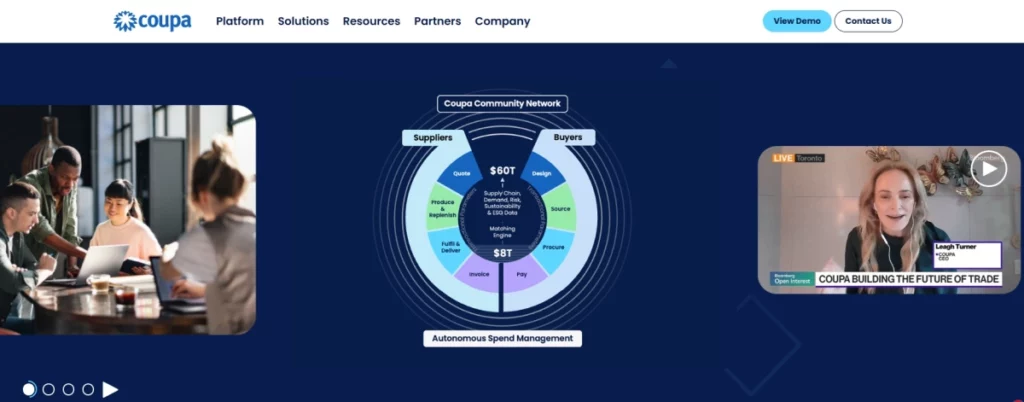Select the third carousel slide dot

click(68, 390)
